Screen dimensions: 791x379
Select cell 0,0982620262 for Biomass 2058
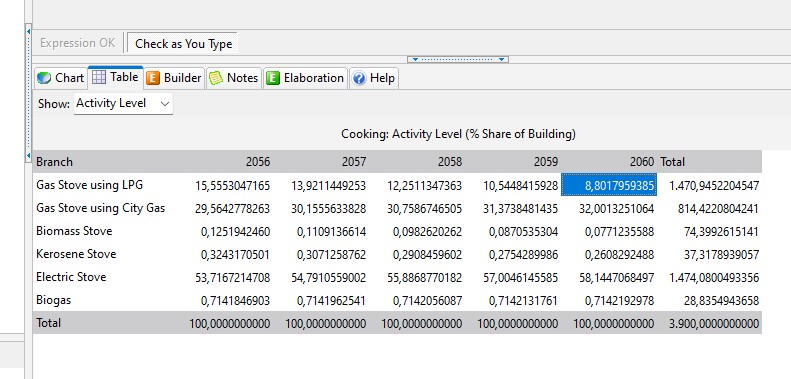coord(427,232)
